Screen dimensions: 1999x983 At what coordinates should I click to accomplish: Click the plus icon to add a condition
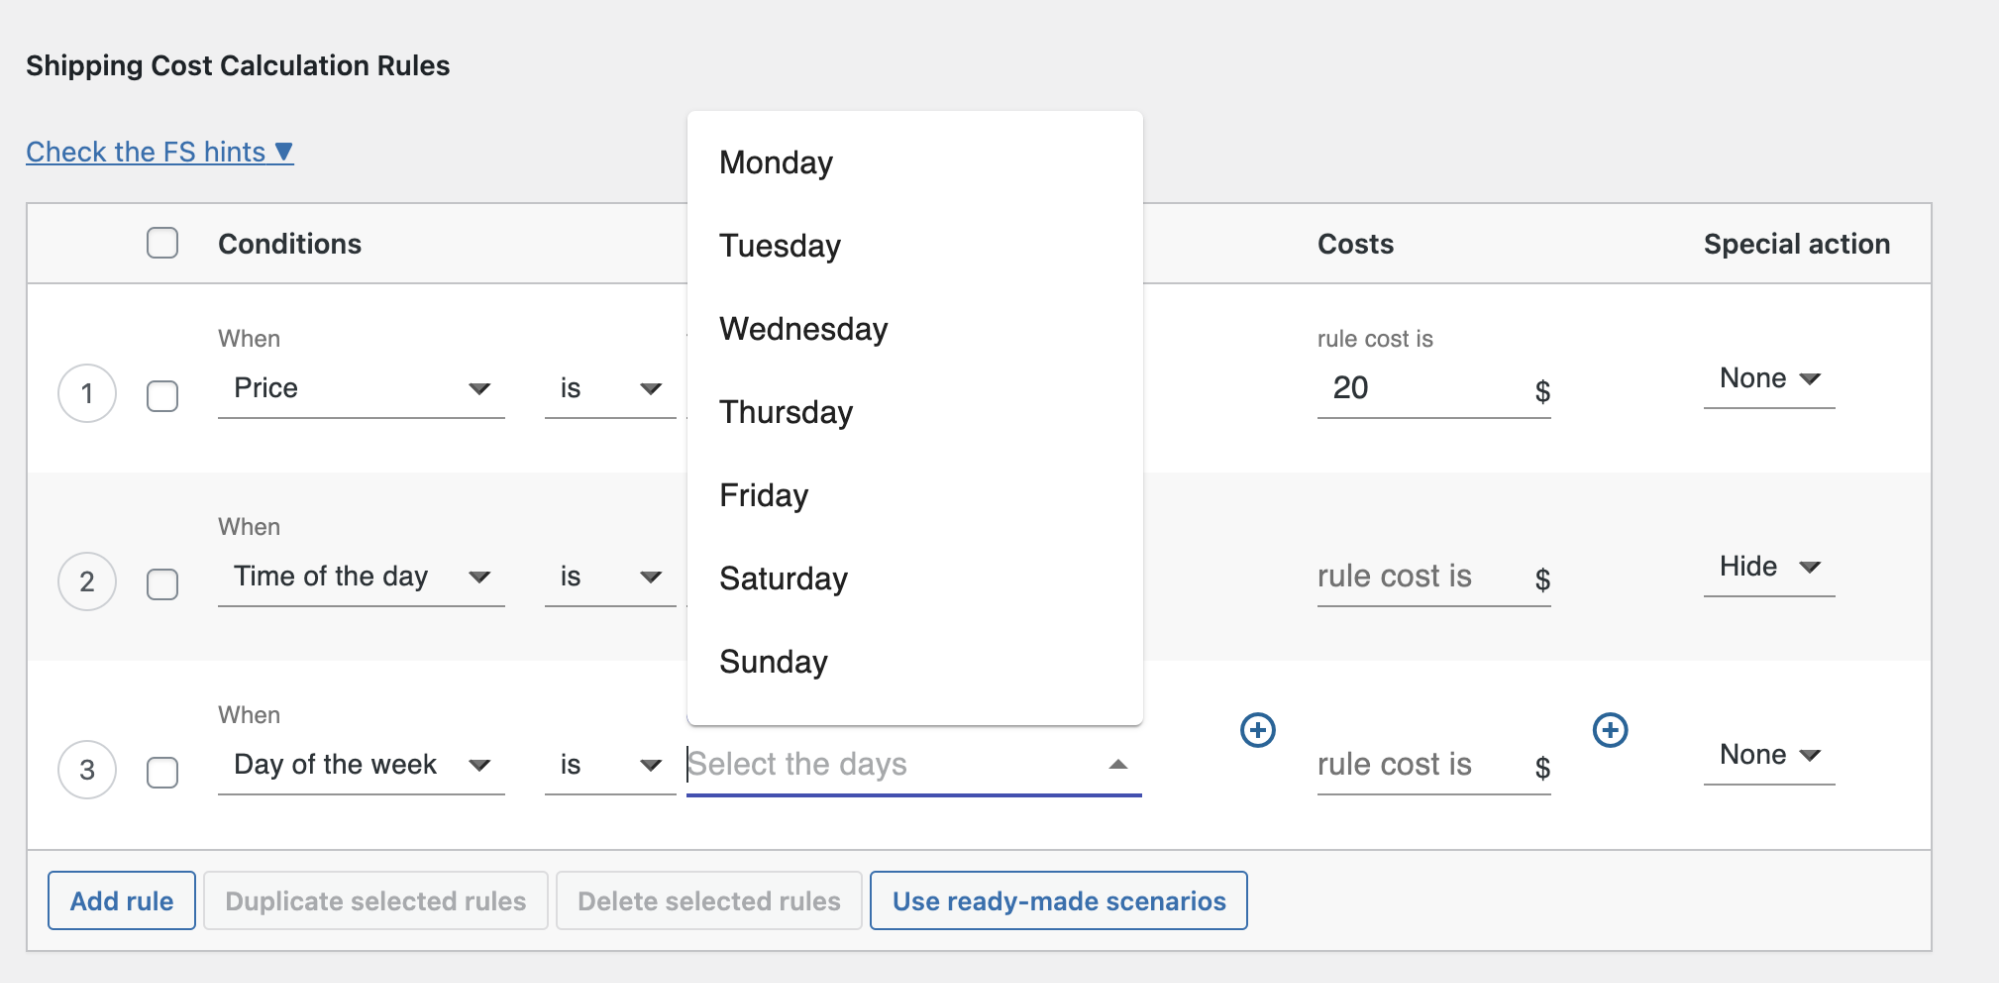[1257, 730]
